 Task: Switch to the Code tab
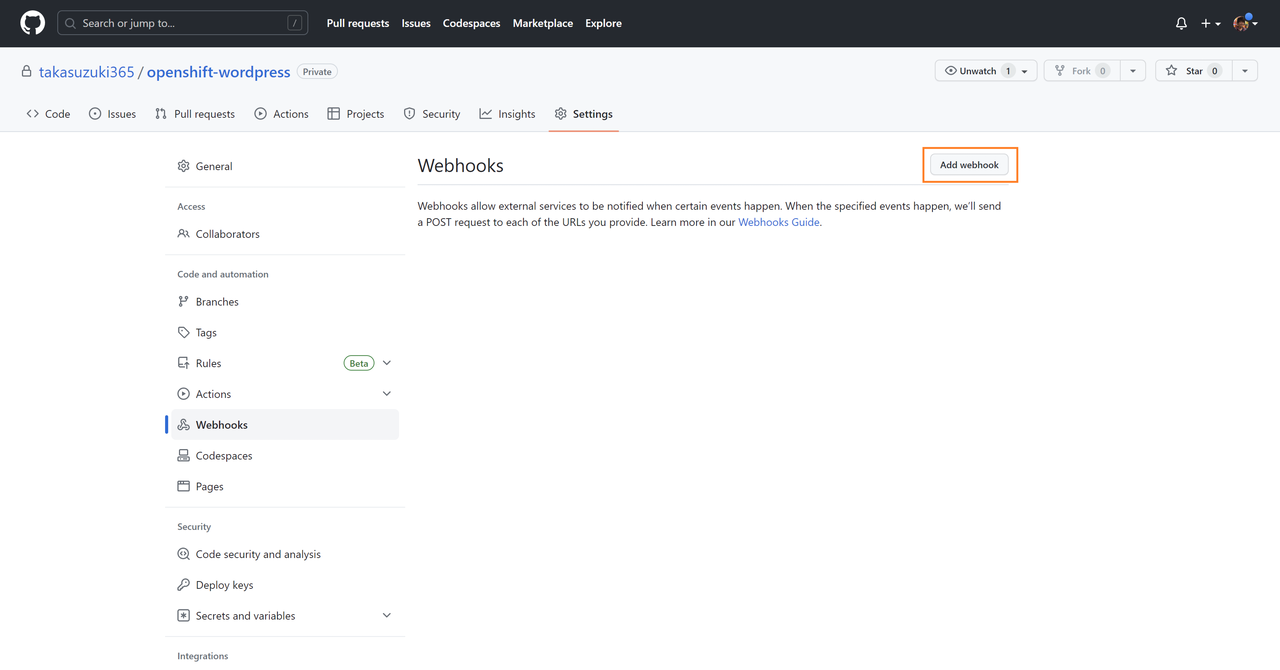click(48, 114)
